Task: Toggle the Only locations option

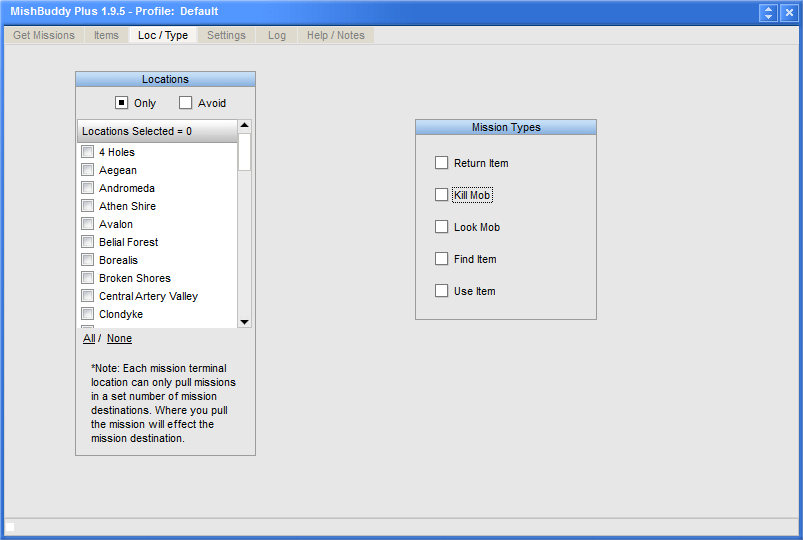Action: (121, 103)
